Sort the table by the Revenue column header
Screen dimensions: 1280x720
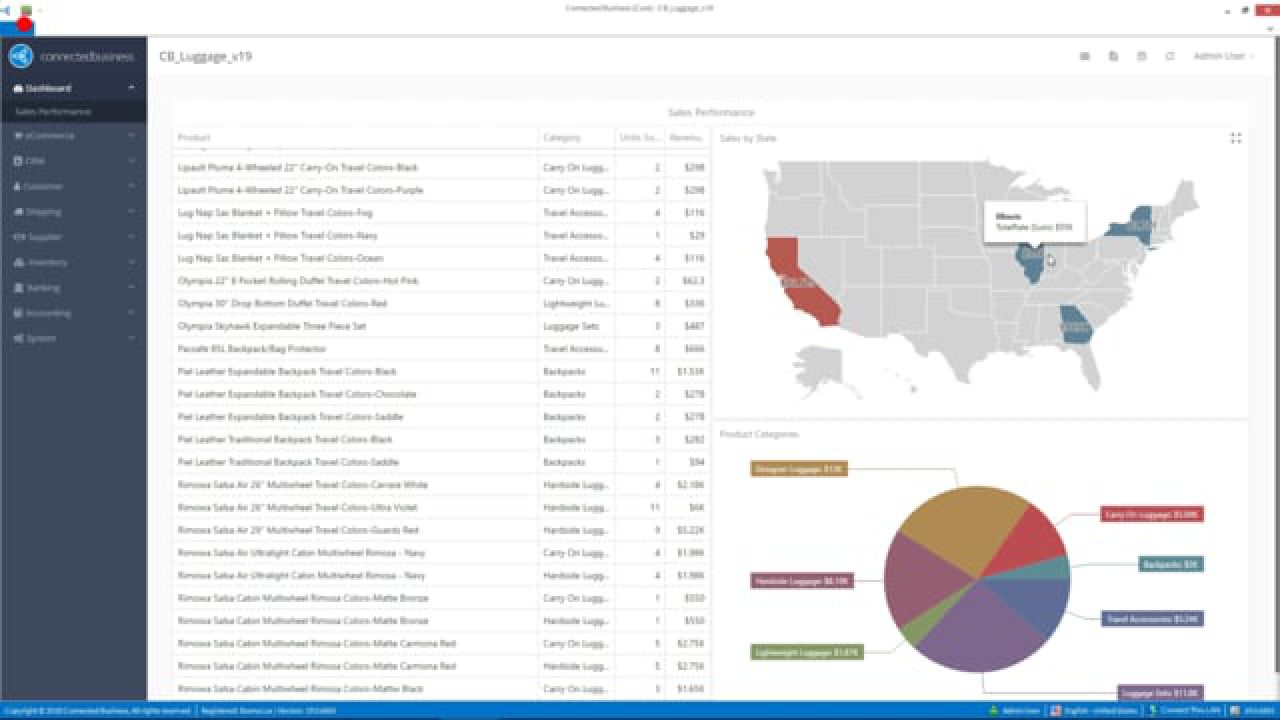click(685, 137)
